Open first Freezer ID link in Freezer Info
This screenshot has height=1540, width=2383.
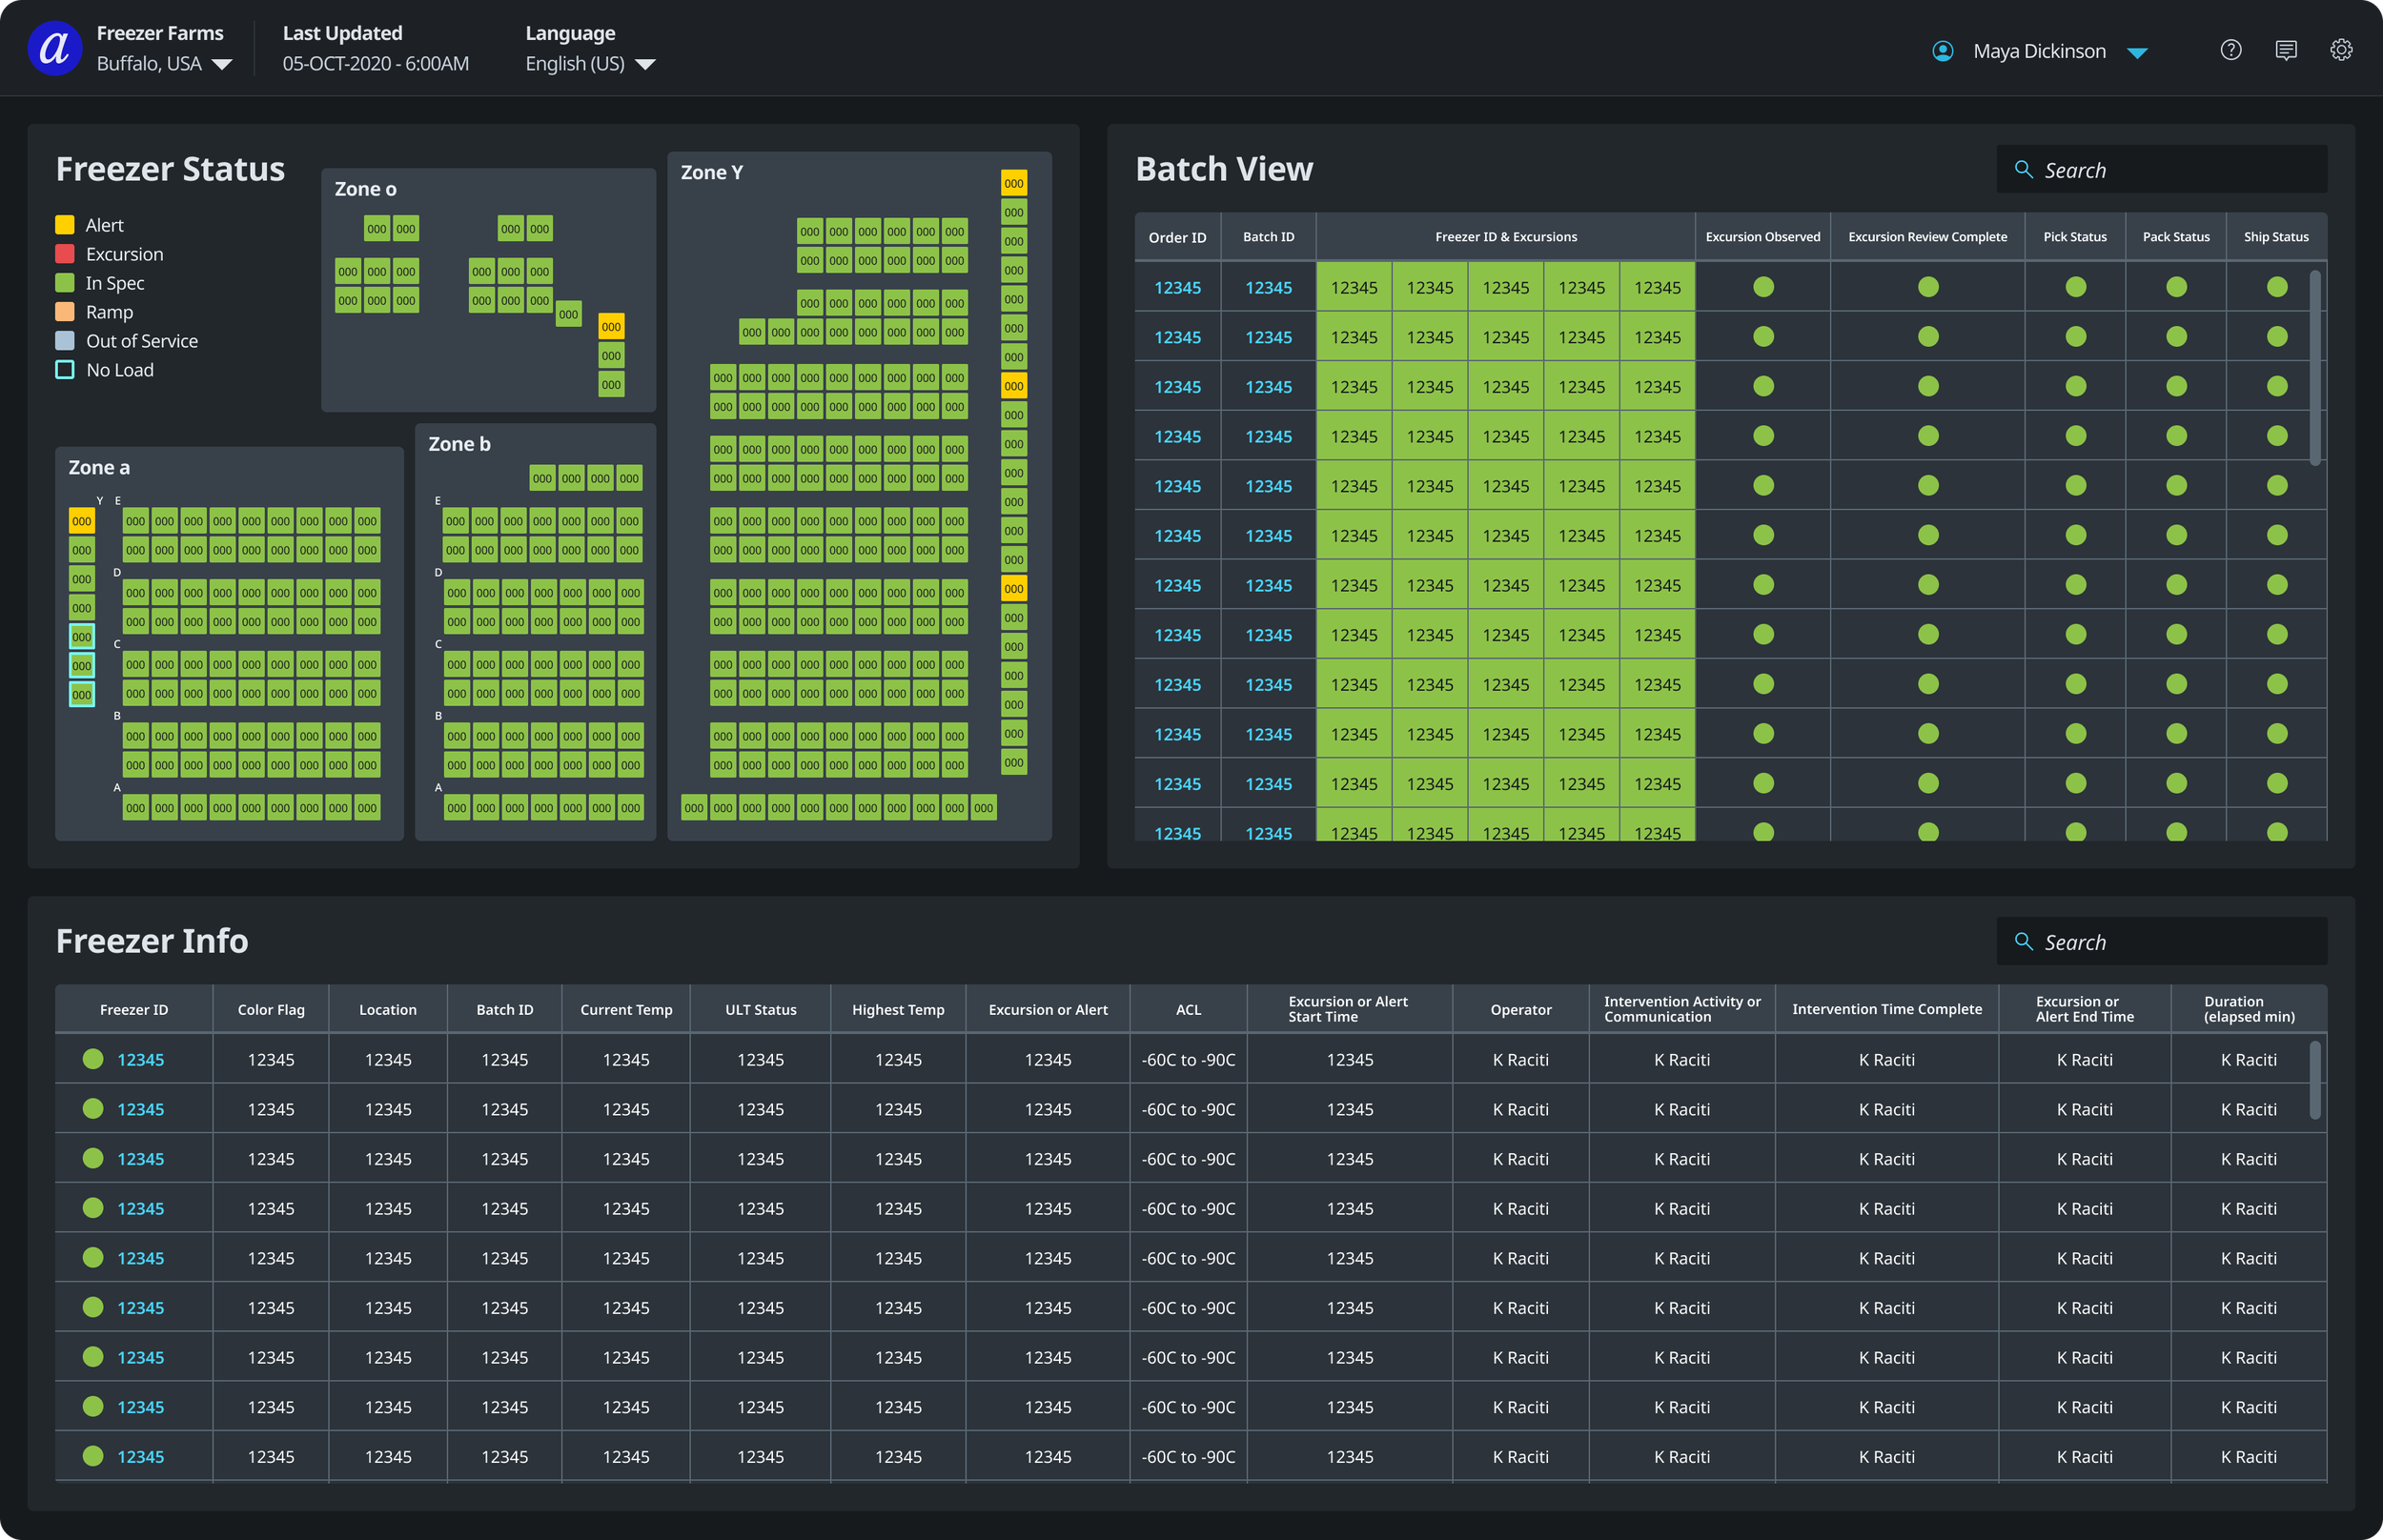(x=140, y=1060)
